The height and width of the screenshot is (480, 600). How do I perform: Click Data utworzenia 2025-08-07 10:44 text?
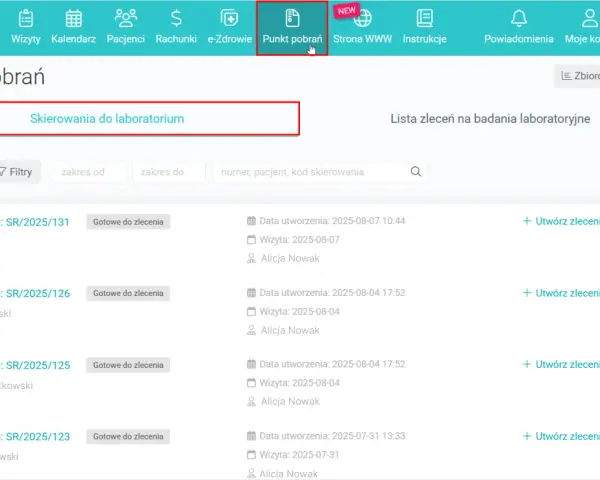pos(332,221)
